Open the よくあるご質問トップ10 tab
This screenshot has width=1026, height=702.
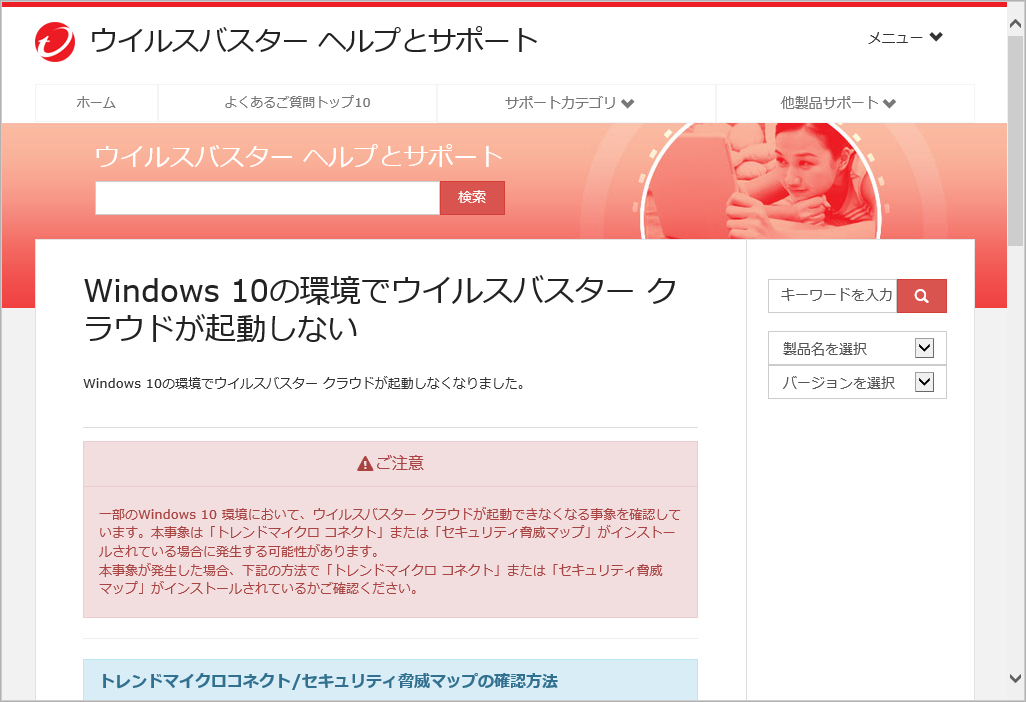coord(296,103)
